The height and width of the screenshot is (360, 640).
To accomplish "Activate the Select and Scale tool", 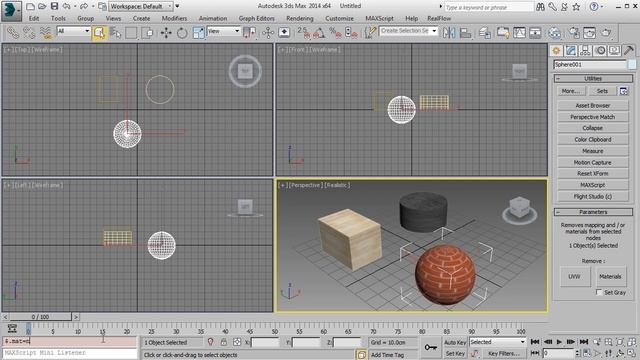I will 198,33.
